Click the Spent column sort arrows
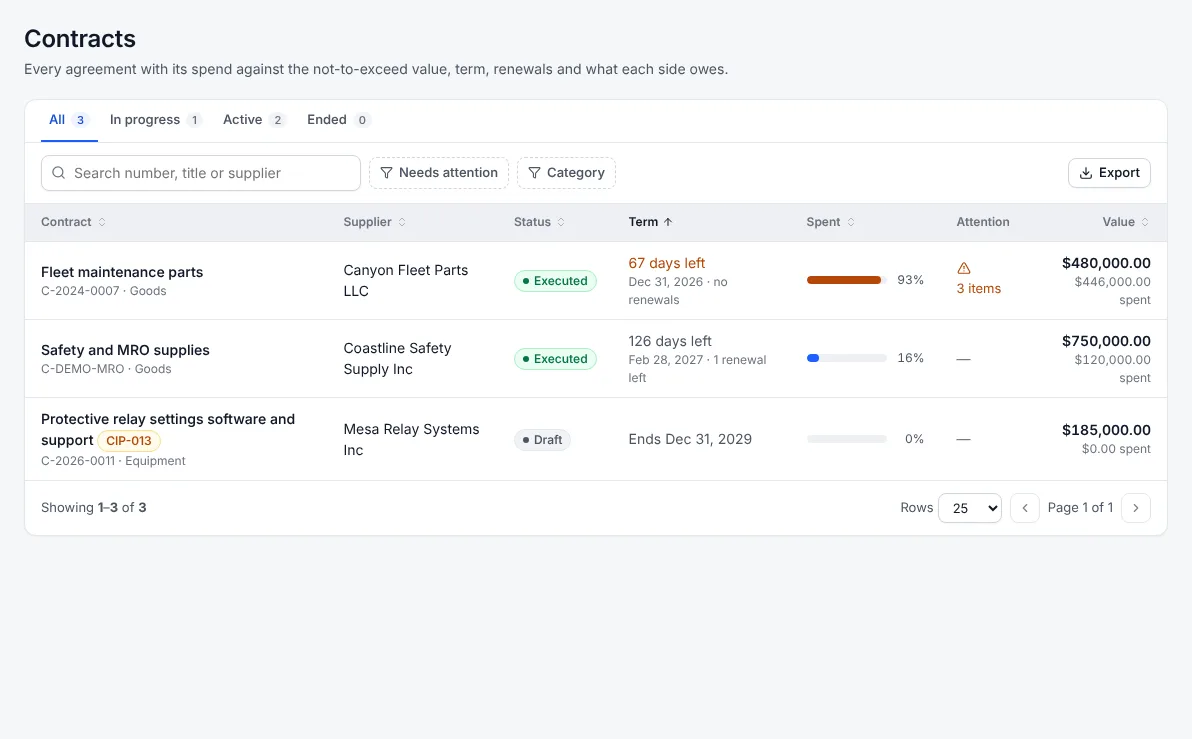Screen dimensions: 1192x739 (851, 222)
